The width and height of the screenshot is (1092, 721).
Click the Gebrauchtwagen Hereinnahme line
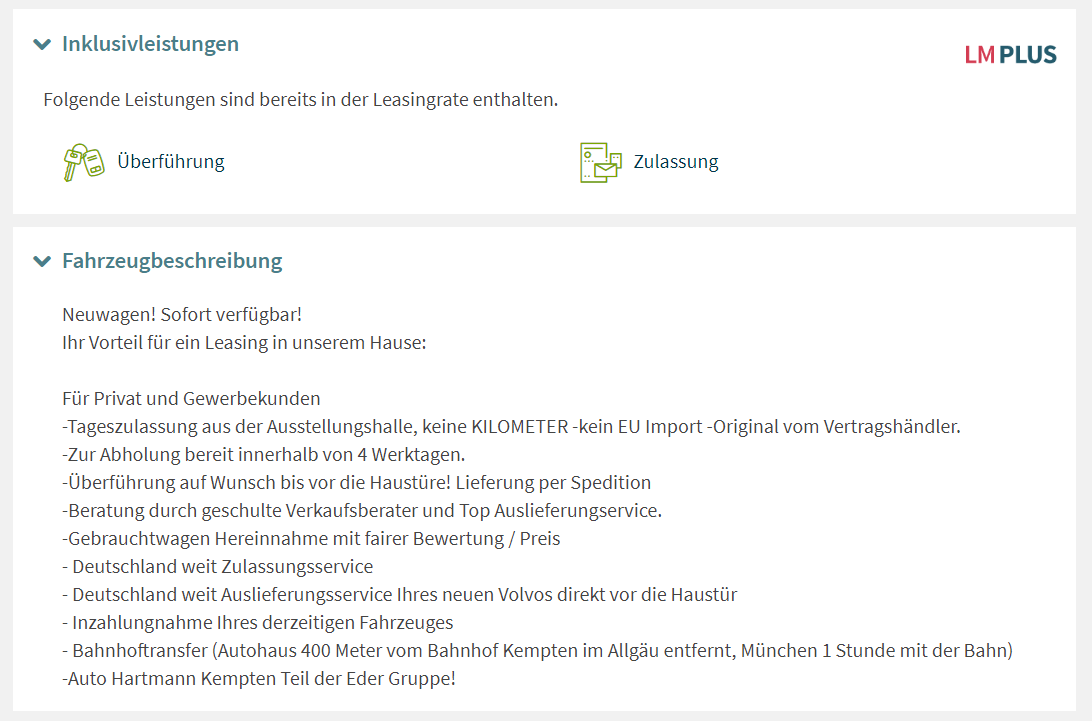[311, 538]
